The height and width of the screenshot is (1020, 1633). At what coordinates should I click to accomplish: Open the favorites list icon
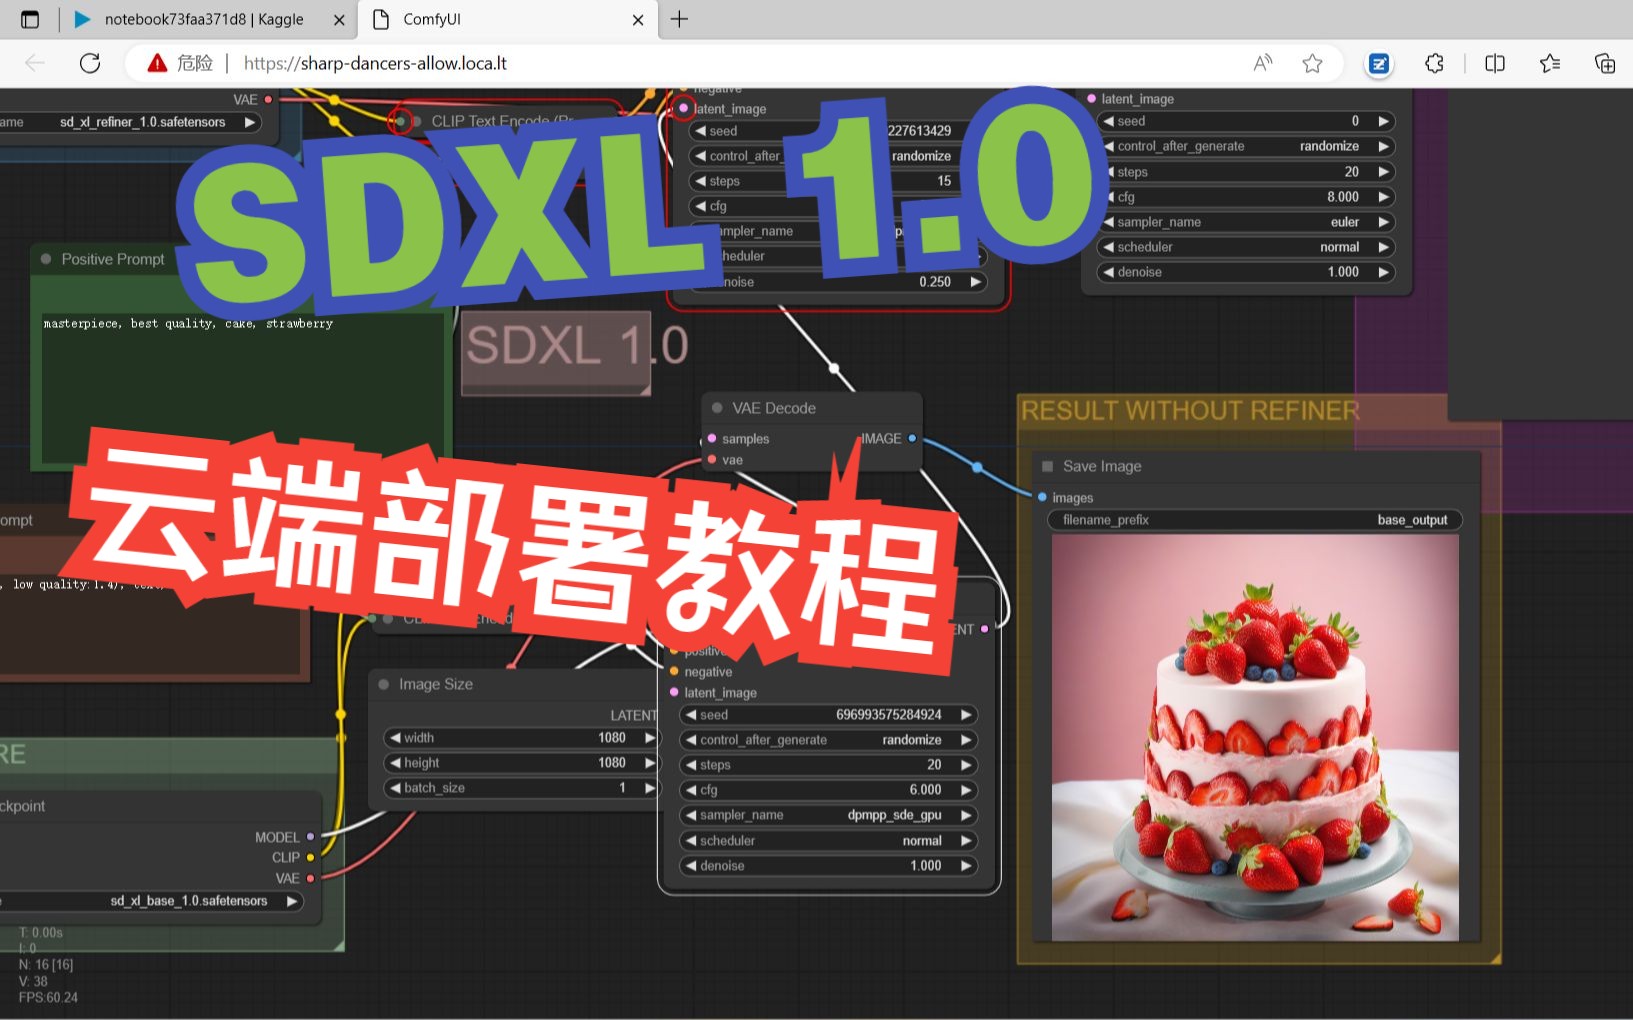1550,63
